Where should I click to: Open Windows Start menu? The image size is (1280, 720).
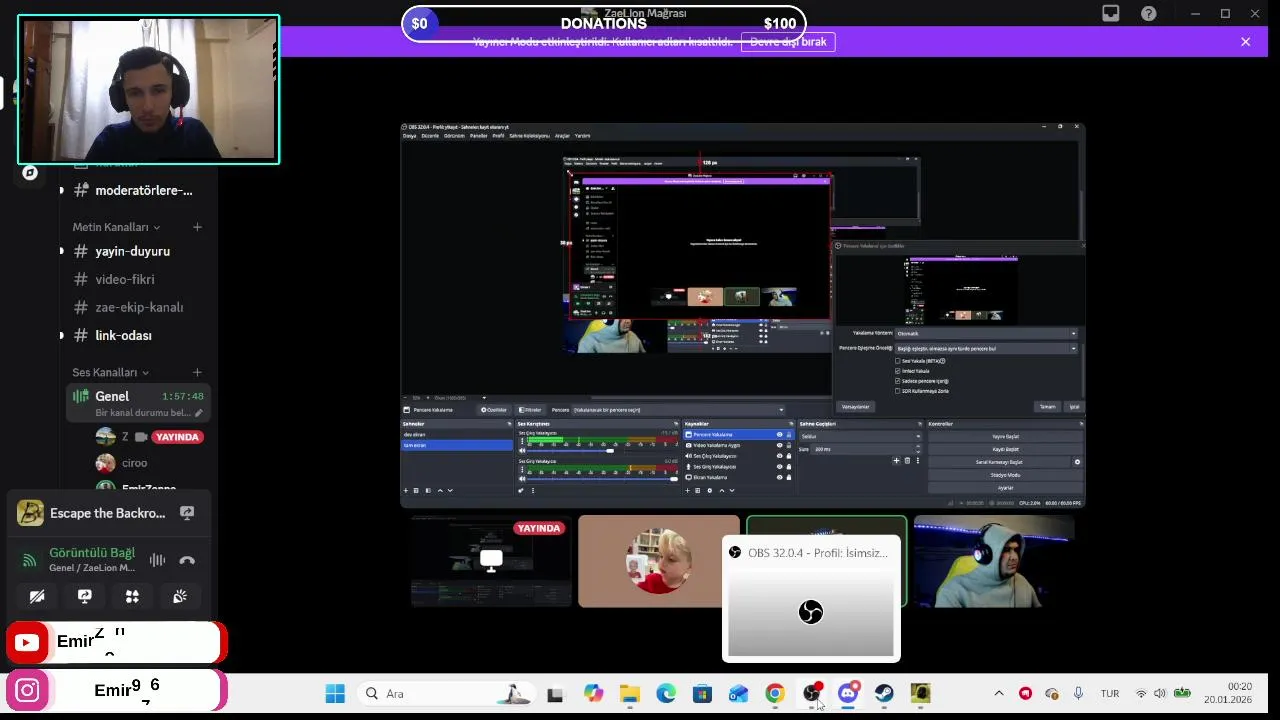click(335, 693)
